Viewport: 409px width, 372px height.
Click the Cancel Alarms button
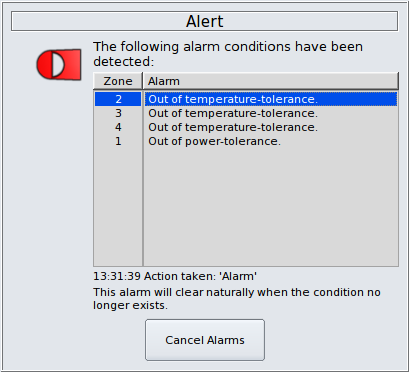coord(205,340)
